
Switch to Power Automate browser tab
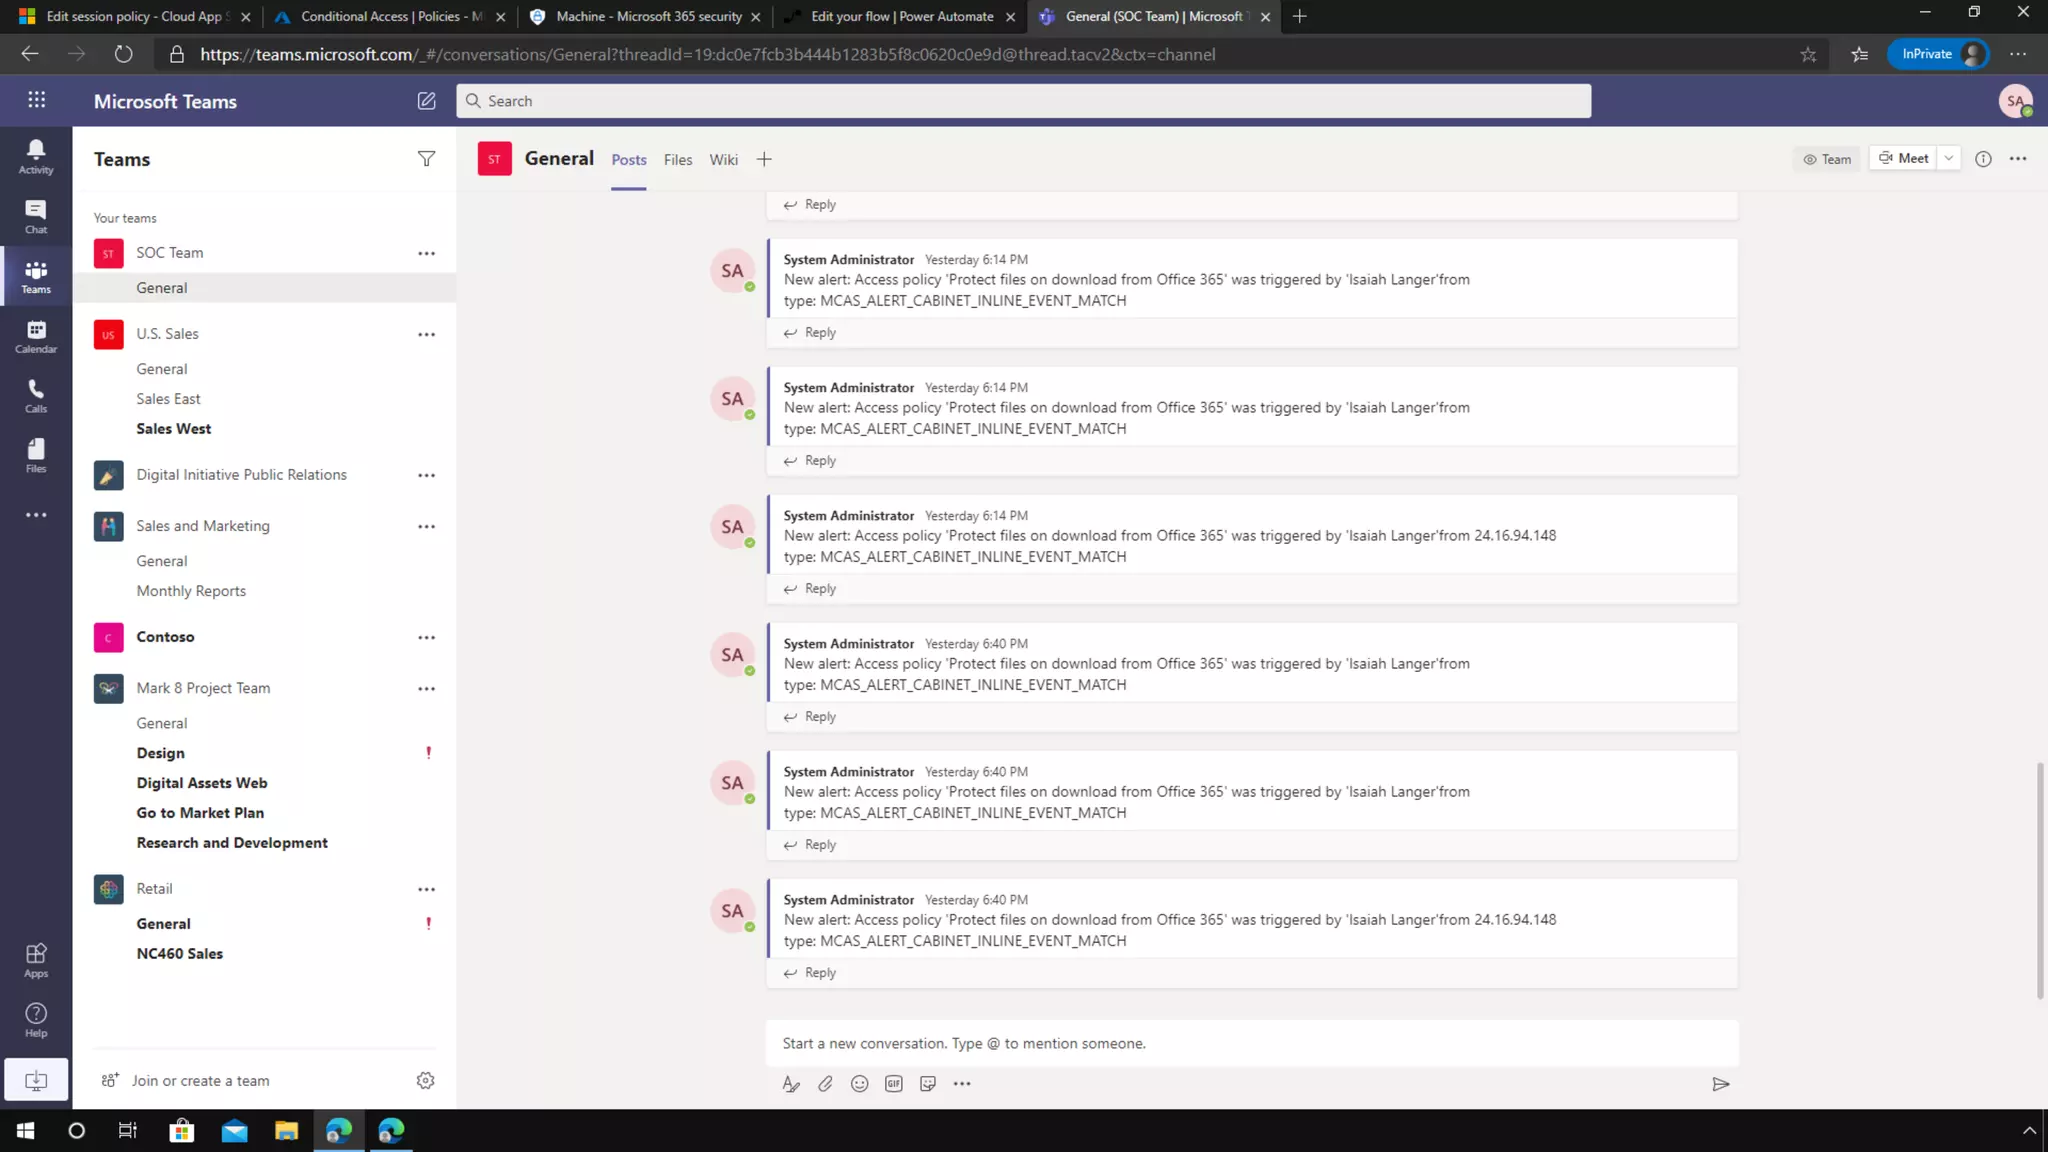coord(899,16)
